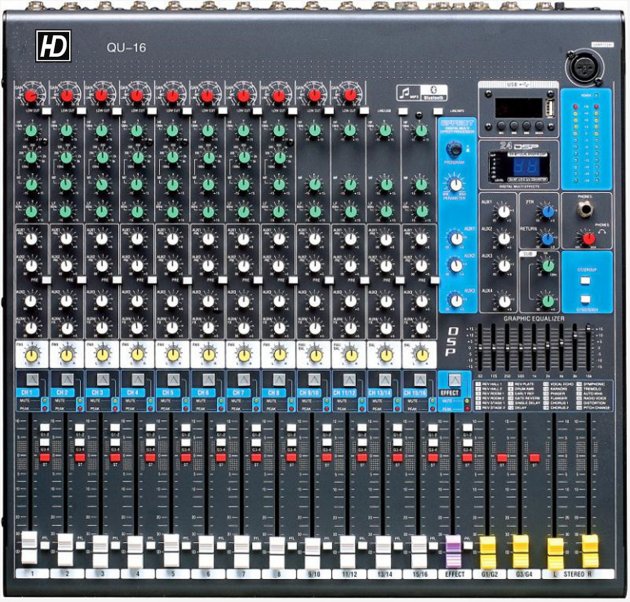The image size is (630, 602).
Task: Toggle the LINE/MP3 switch near Bluetooth logo
Action: pyautogui.click(x=438, y=111)
